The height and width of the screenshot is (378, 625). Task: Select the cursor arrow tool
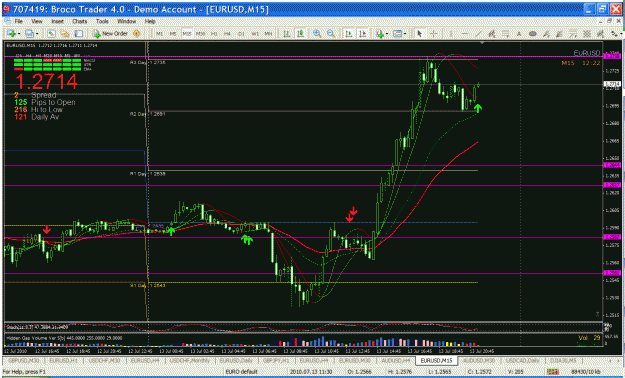419,34
